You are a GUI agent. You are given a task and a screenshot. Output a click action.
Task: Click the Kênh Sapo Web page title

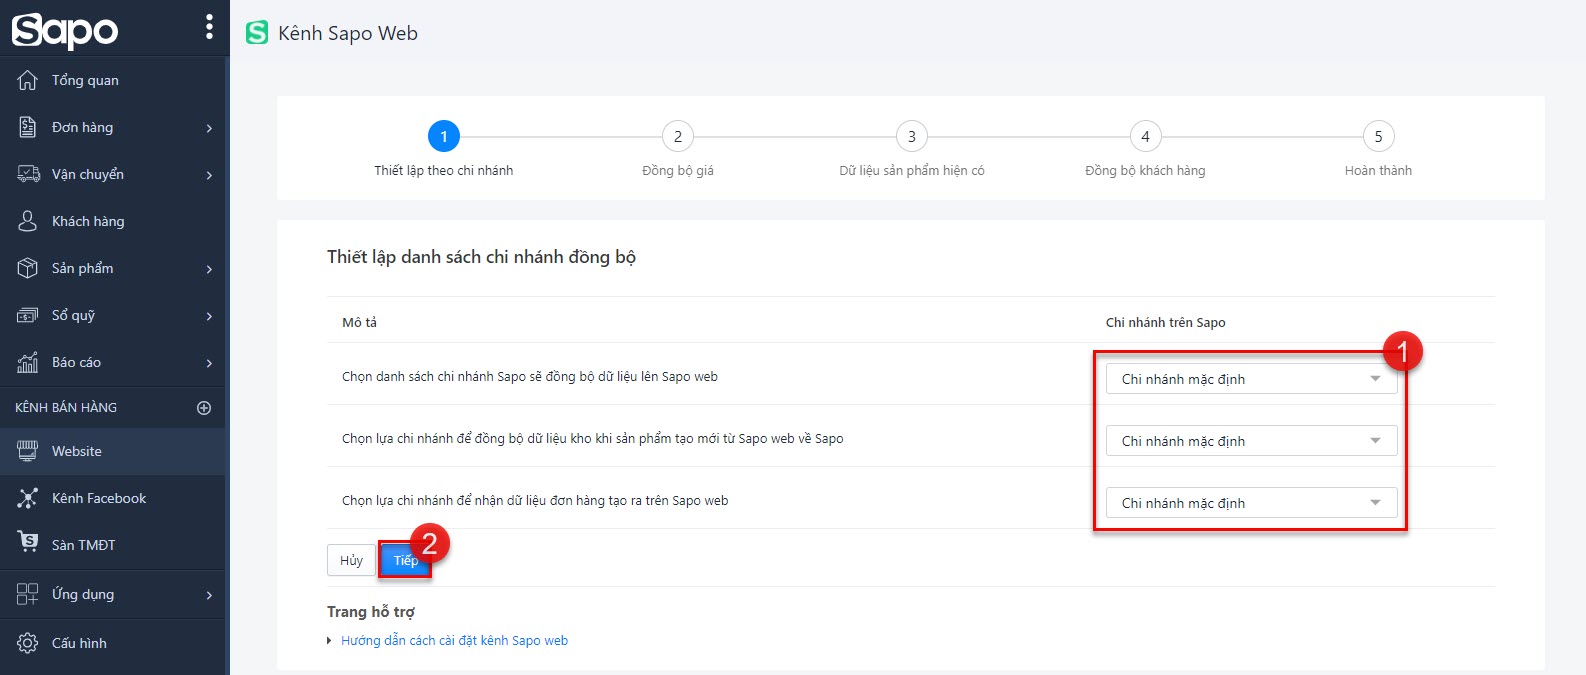click(348, 33)
